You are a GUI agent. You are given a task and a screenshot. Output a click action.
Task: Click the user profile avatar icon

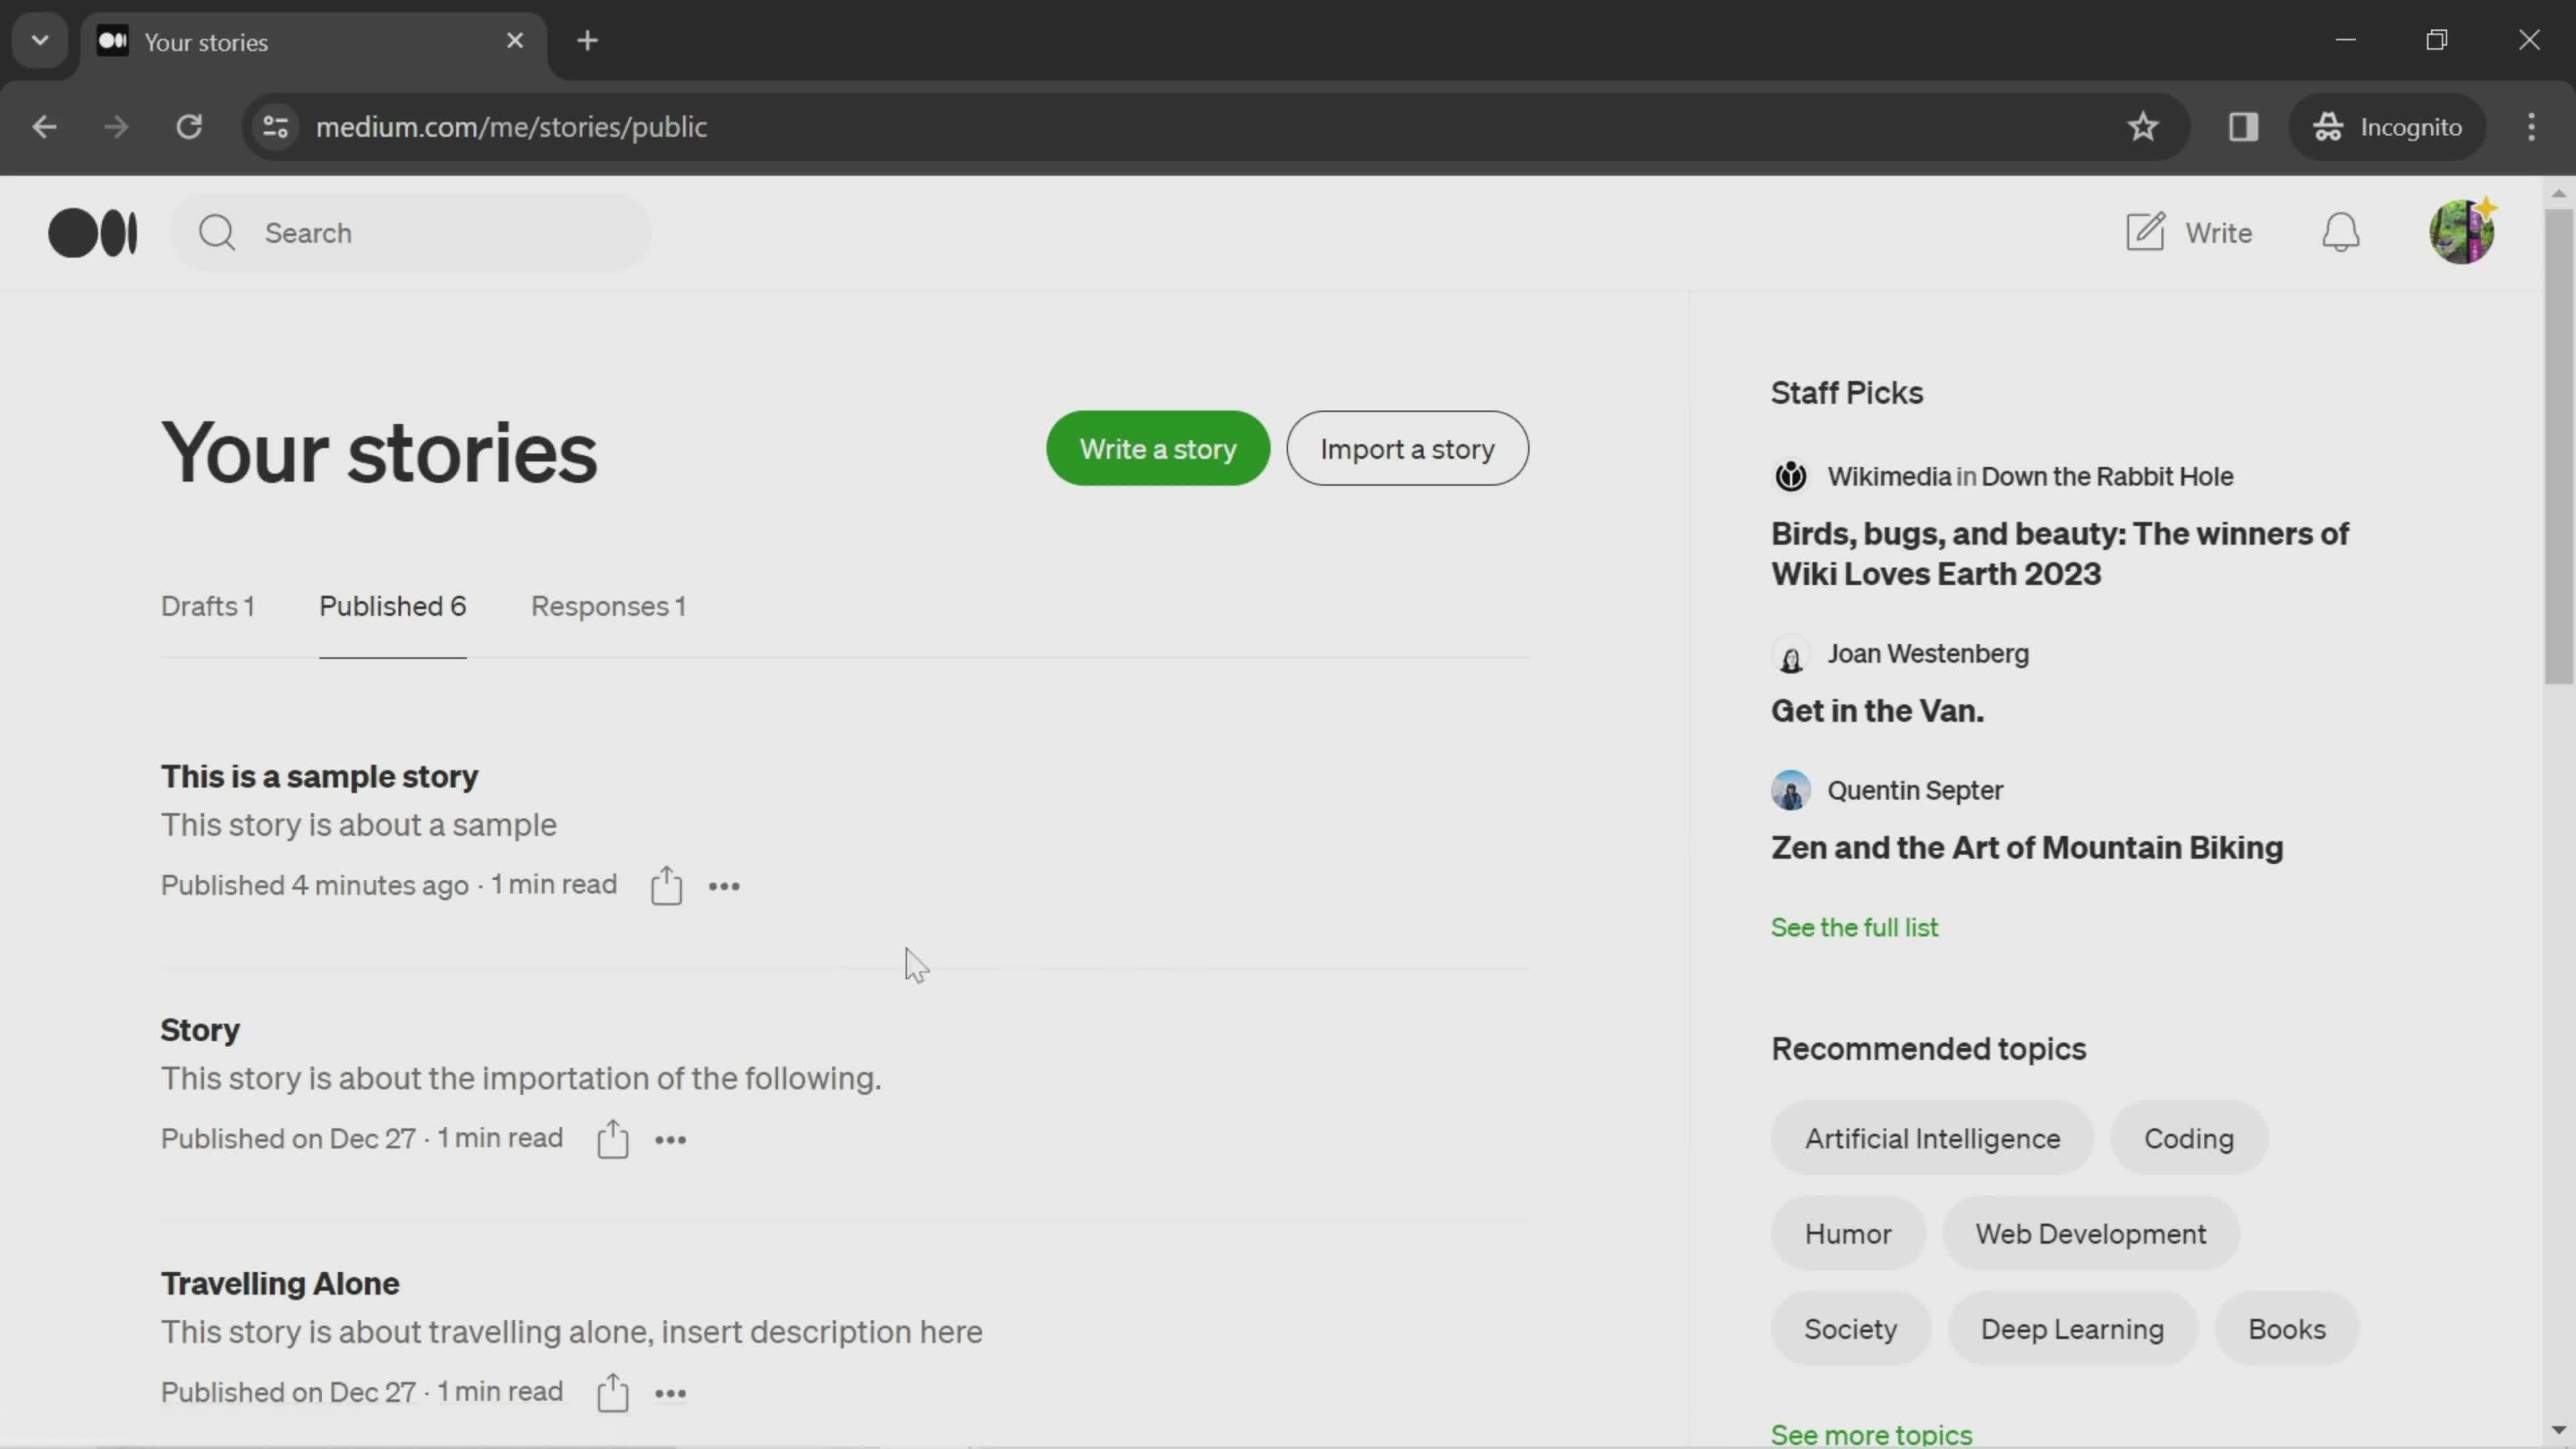pyautogui.click(x=2463, y=231)
